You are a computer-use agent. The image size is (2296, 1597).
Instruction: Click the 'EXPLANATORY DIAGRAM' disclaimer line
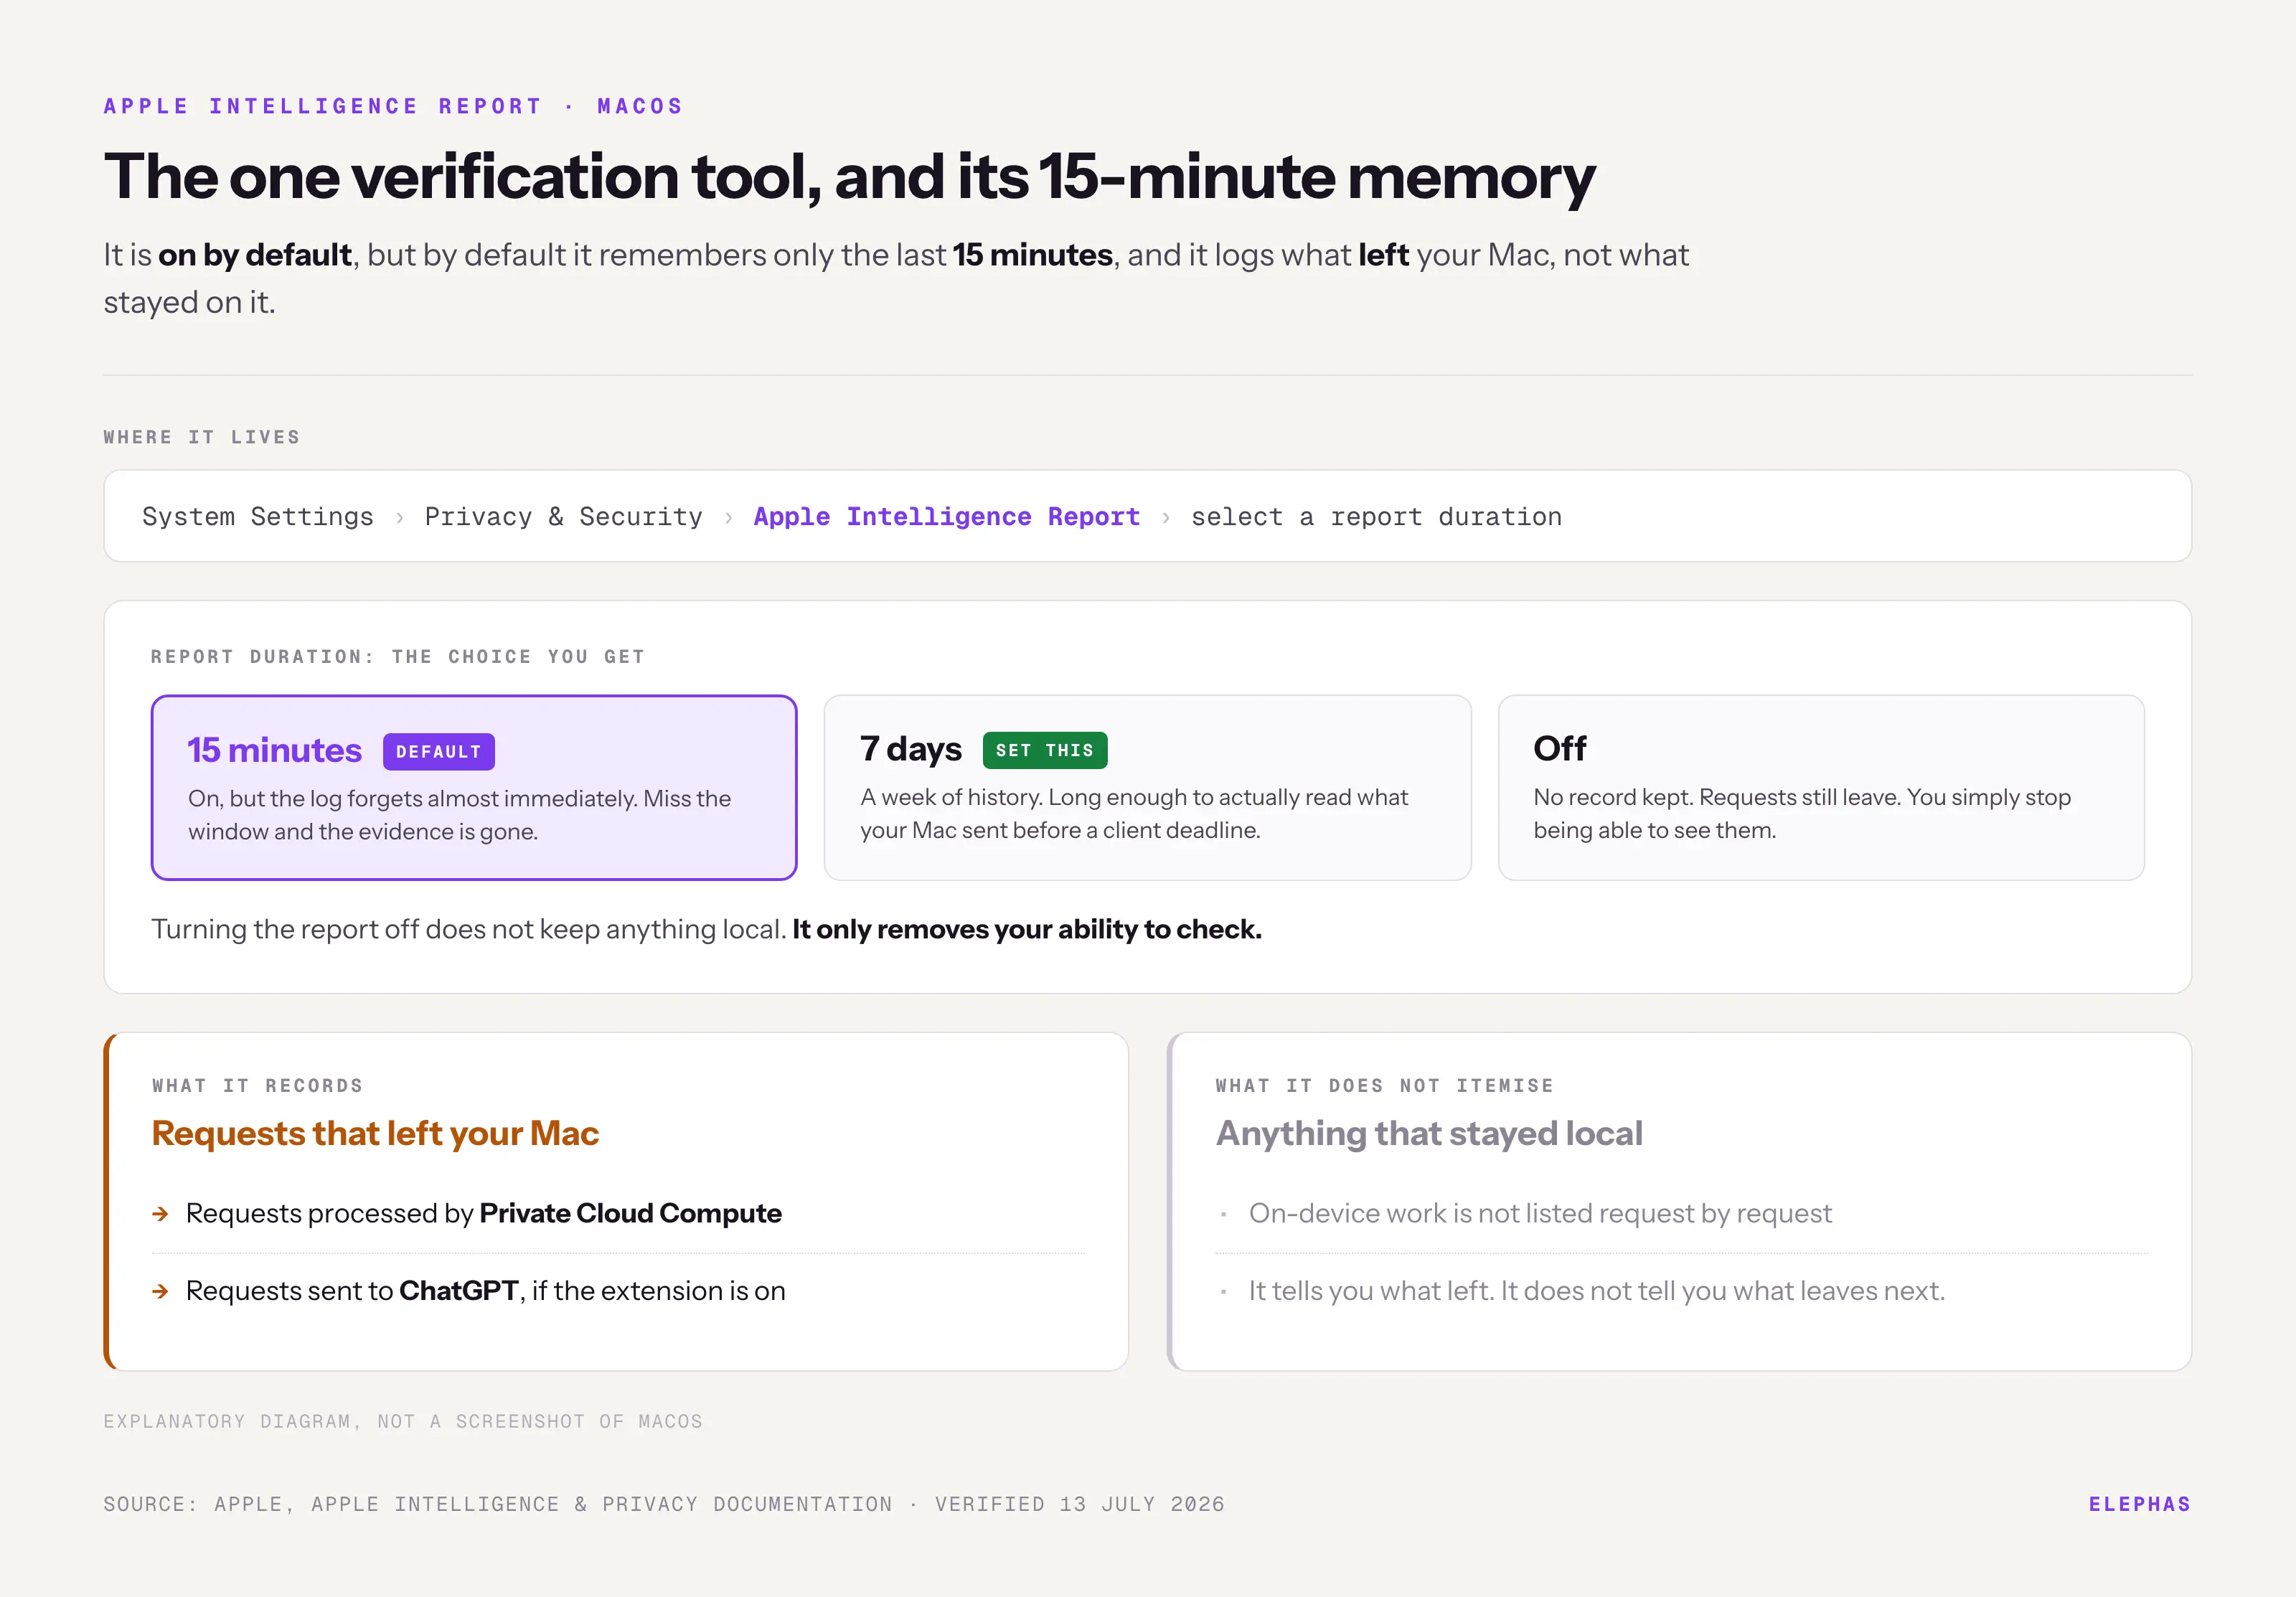click(x=403, y=1422)
